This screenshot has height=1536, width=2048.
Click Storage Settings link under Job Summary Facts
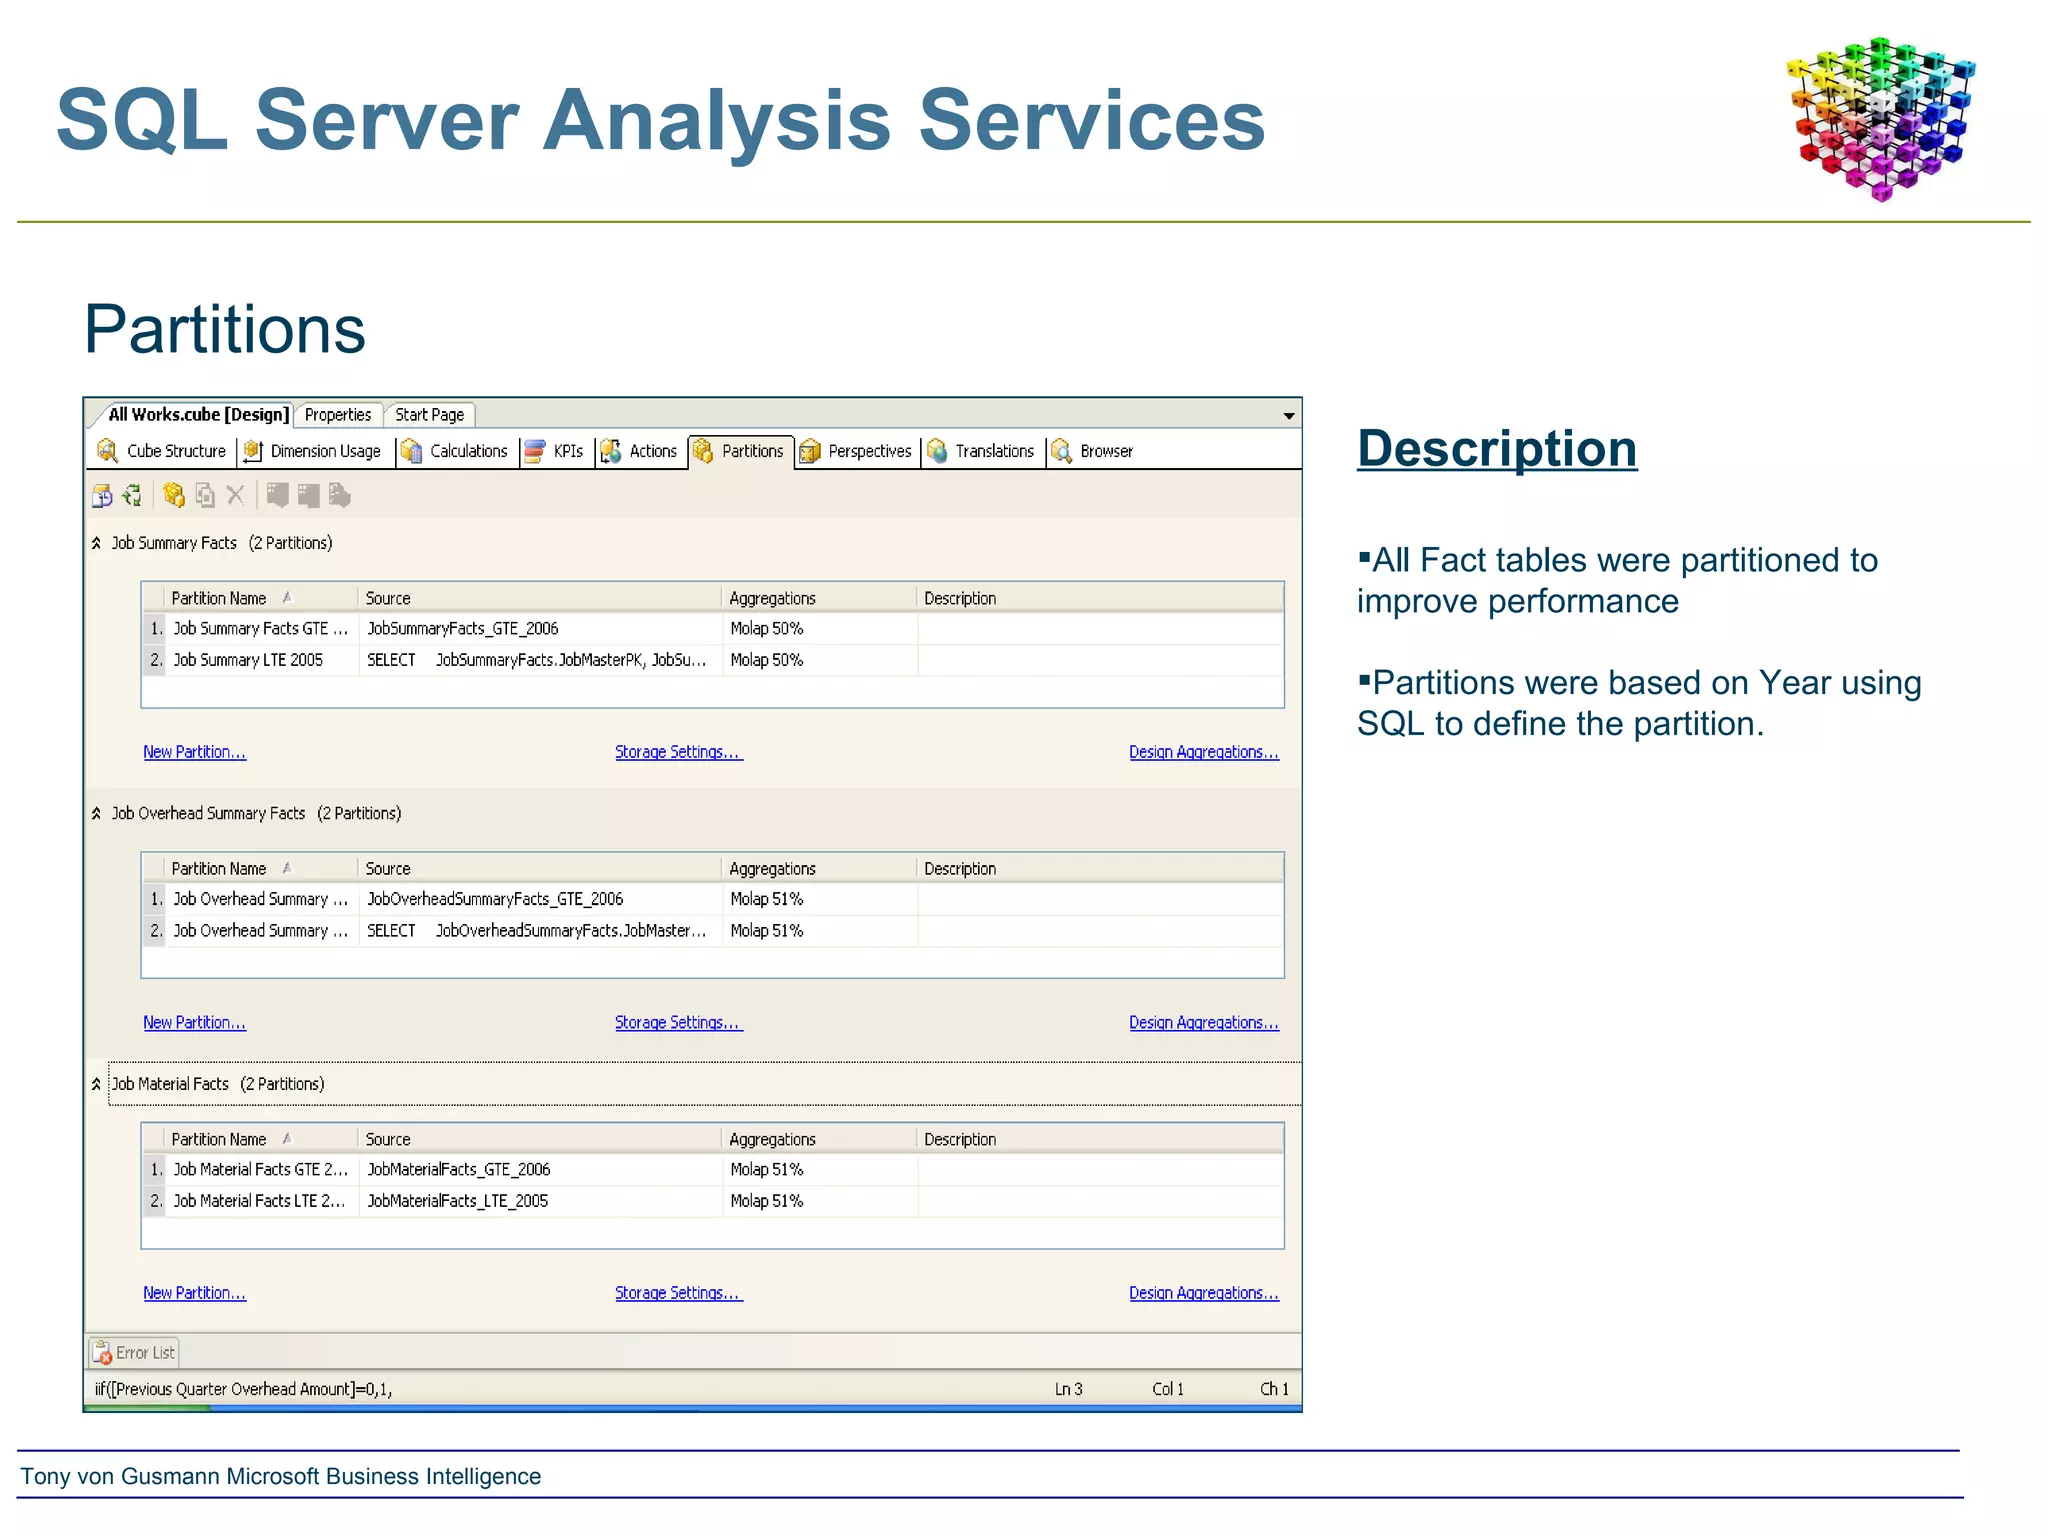679,752
